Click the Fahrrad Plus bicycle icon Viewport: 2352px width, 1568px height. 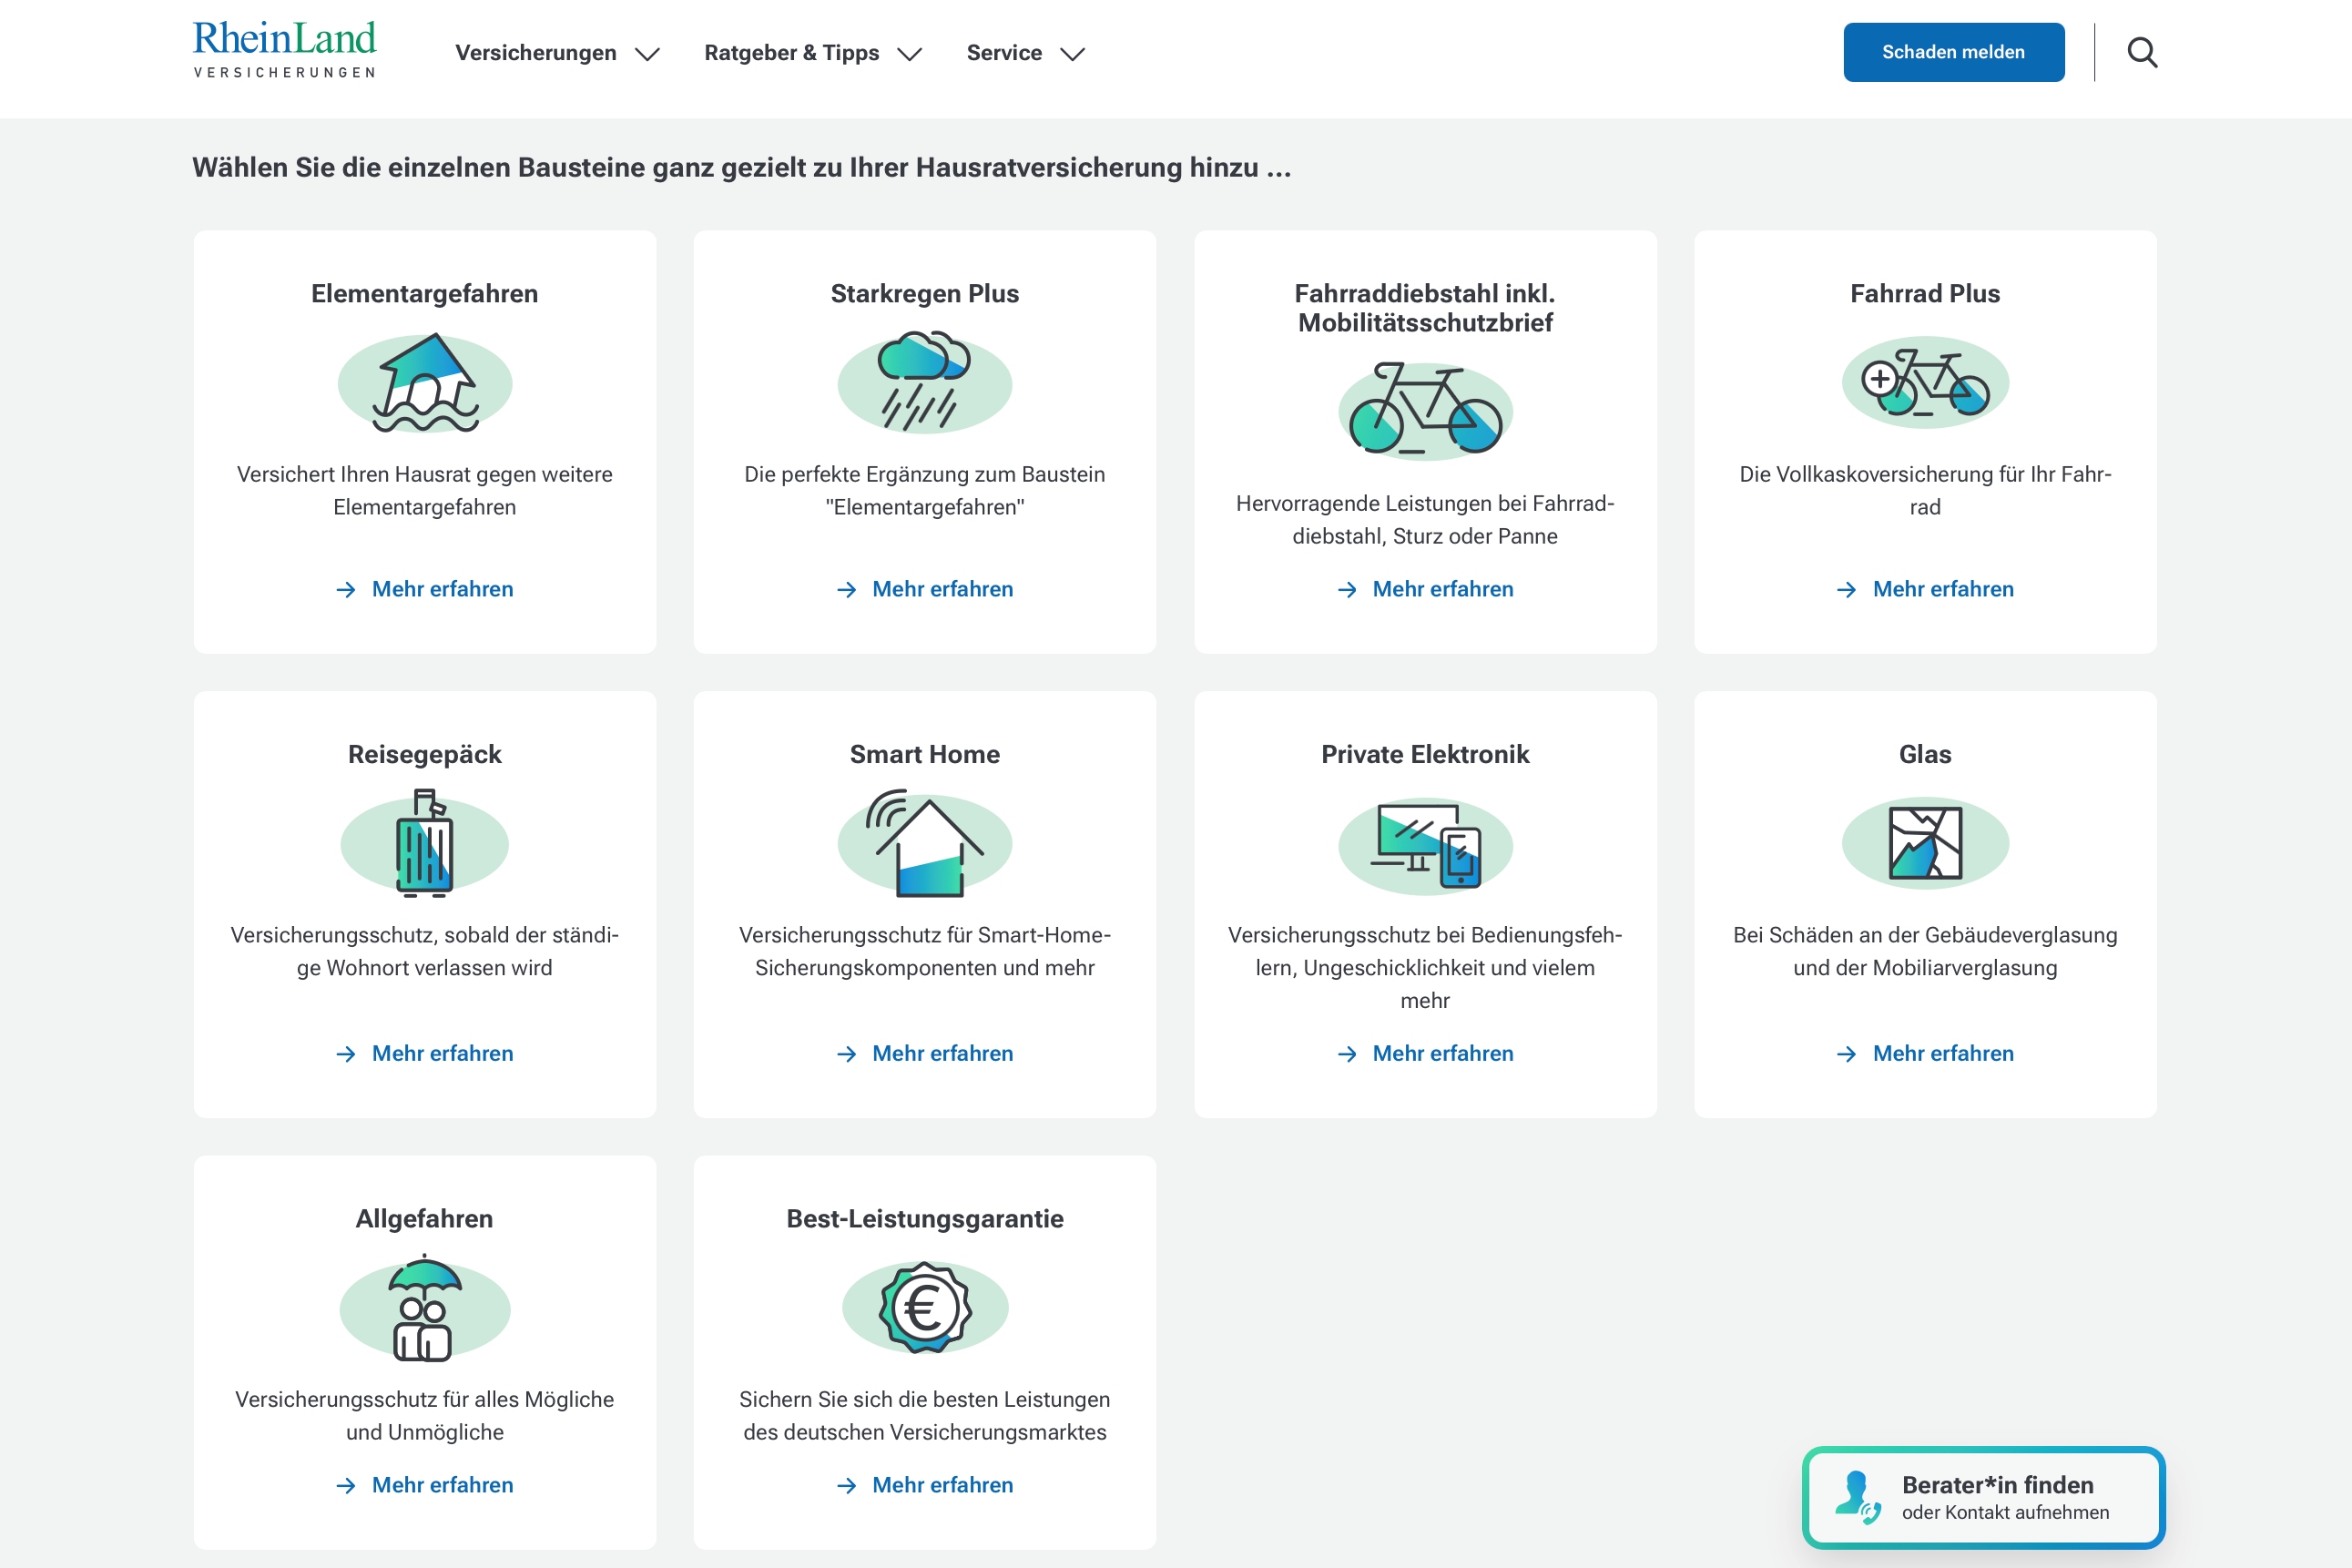pos(1925,383)
